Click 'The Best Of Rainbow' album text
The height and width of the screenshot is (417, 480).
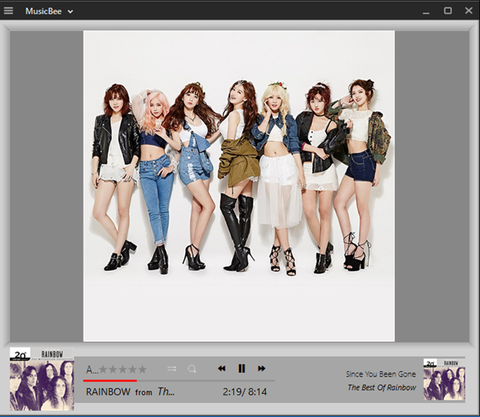coord(382,387)
